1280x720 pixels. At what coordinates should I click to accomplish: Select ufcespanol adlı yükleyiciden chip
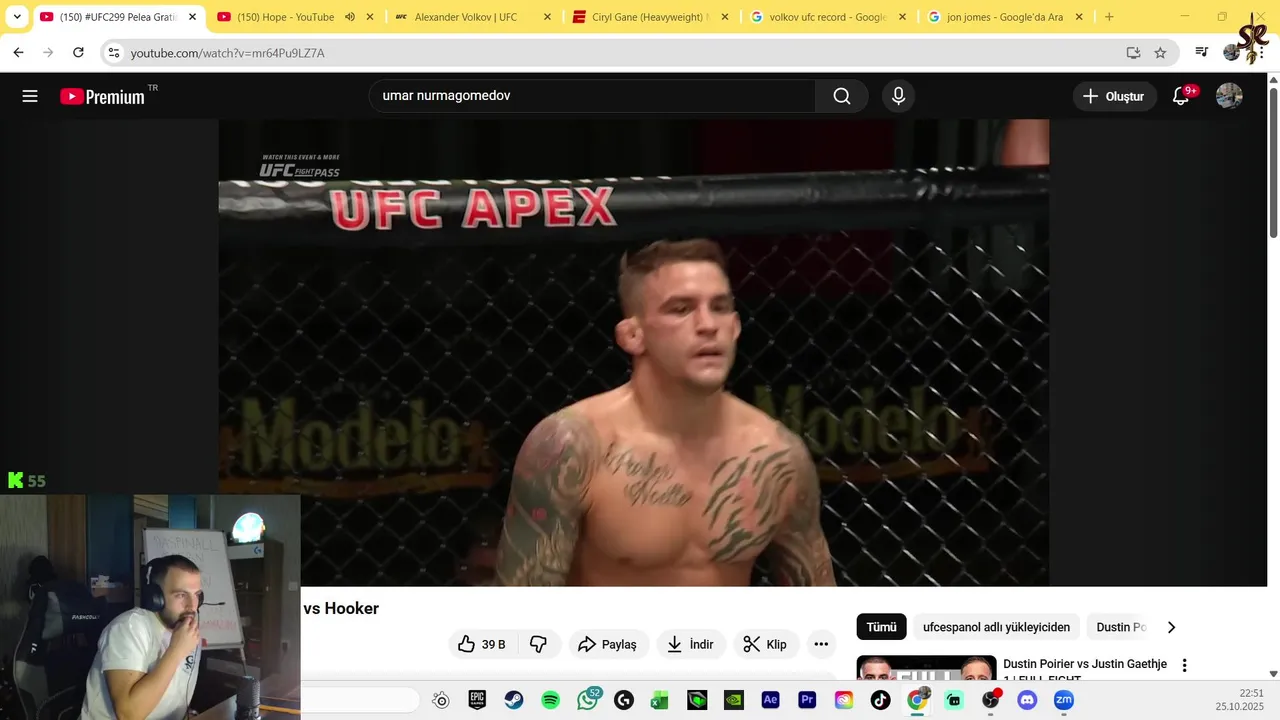pyautogui.click(x=996, y=627)
